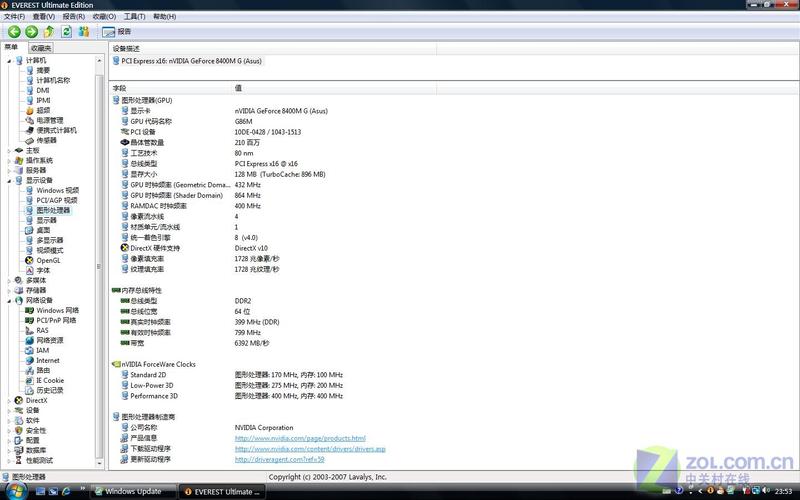Click the 历史记录 history icon
This screenshot has height=500, width=800.
coord(30,390)
